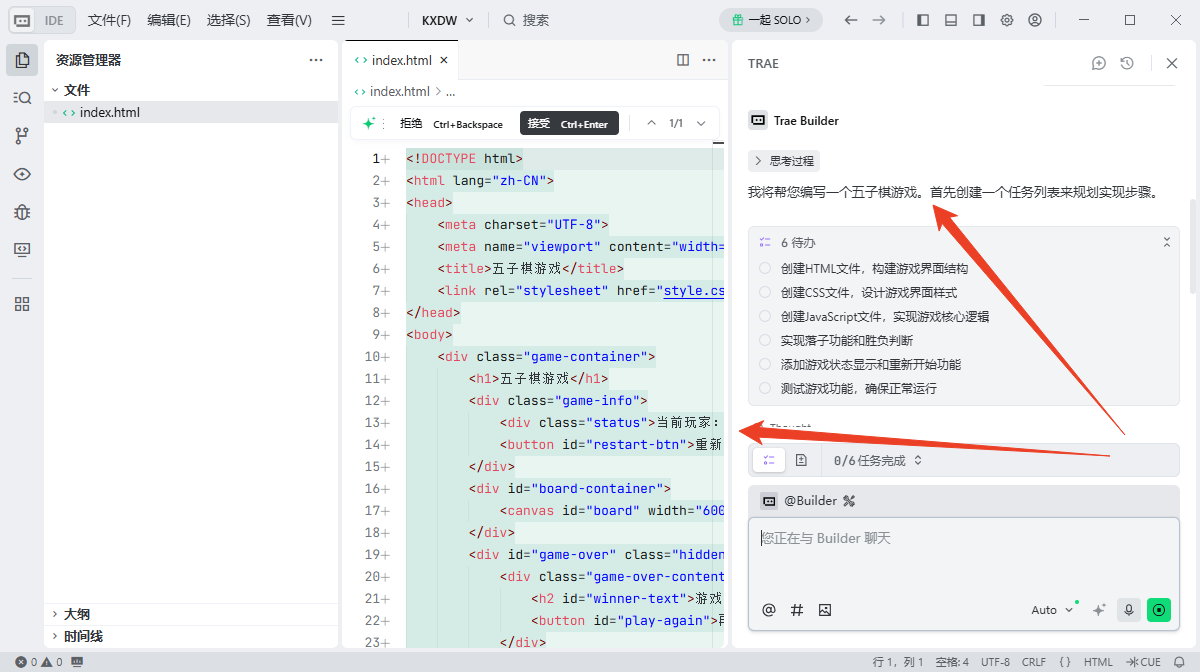
Task: Select the source control icon
Action: coord(22,135)
